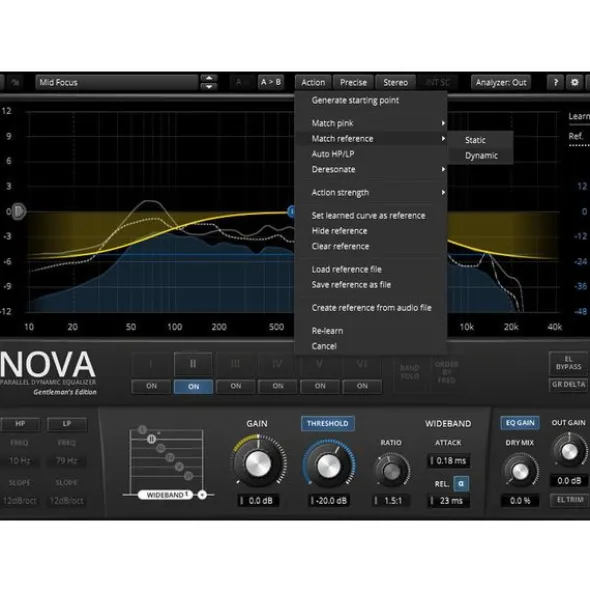Select band II node in threshold graph
The image size is (590, 591).
[151, 439]
